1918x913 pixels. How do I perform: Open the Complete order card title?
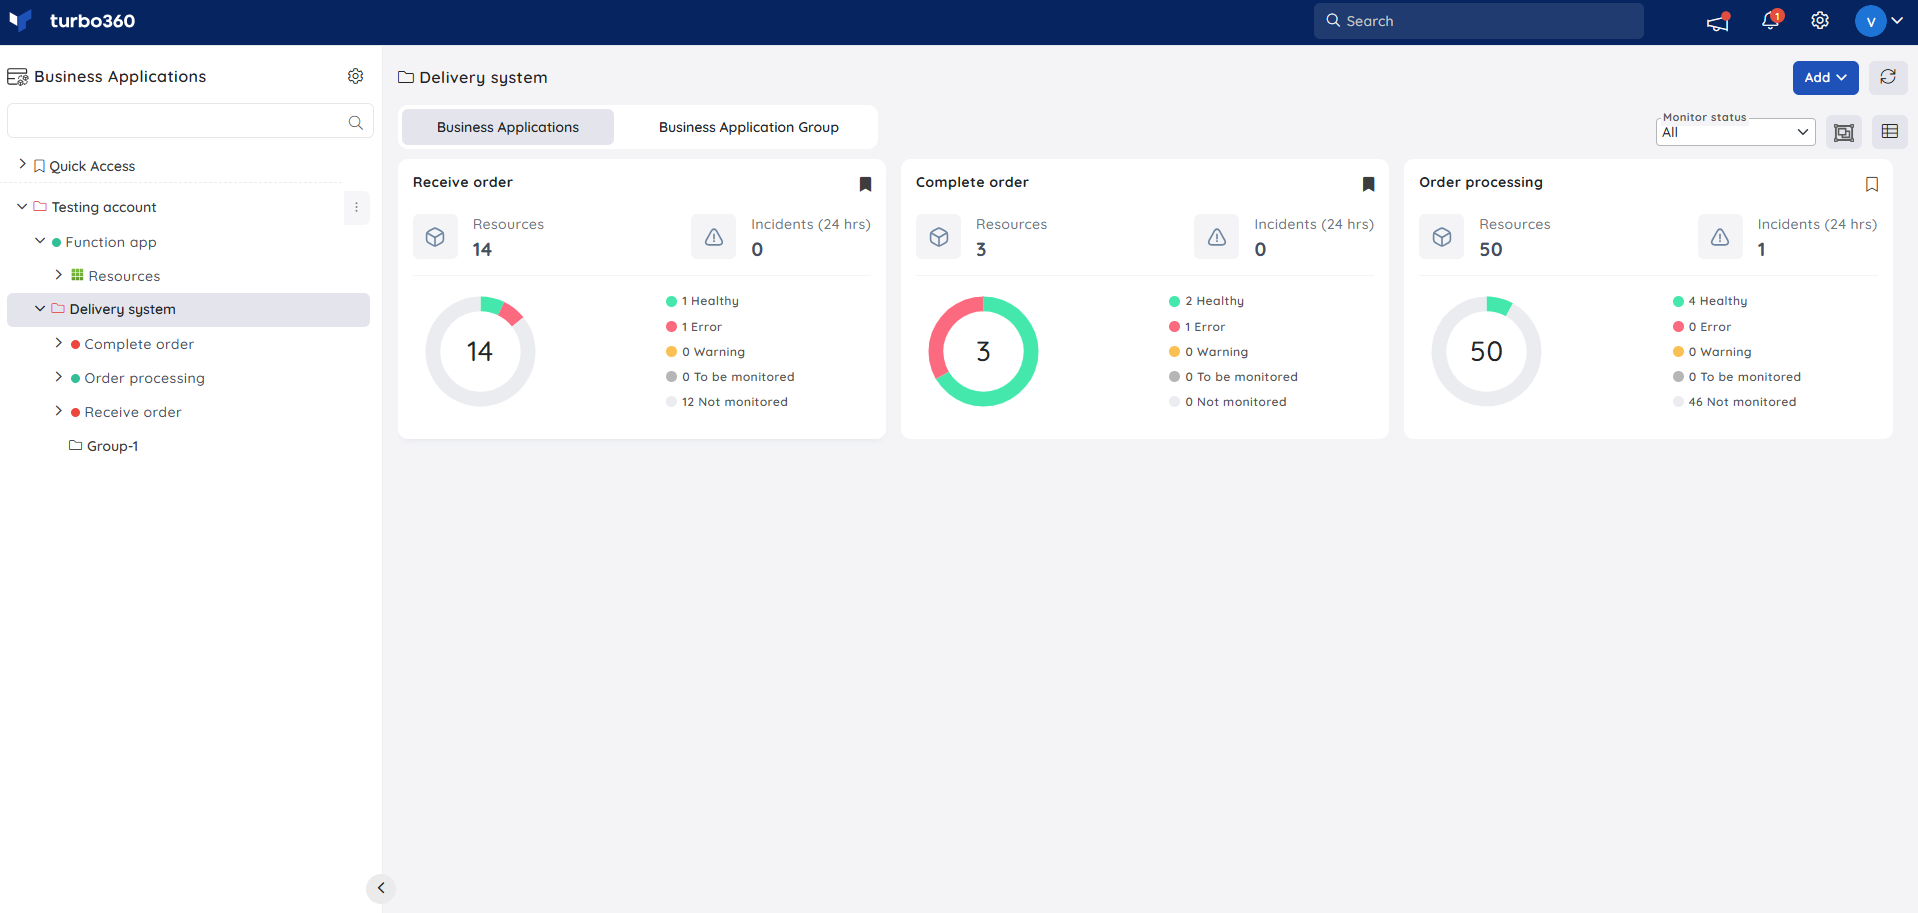click(972, 182)
